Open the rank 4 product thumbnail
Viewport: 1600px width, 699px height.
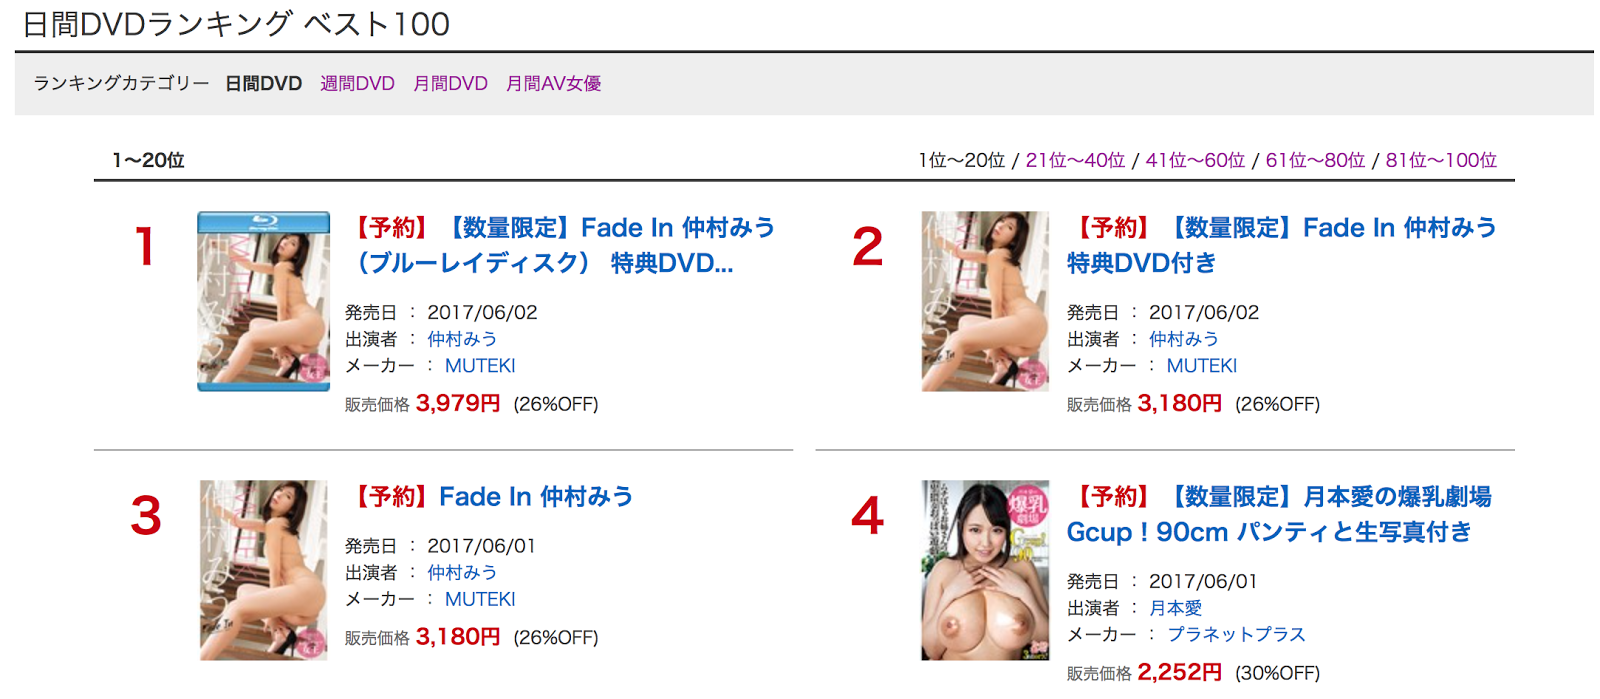[x=985, y=570]
